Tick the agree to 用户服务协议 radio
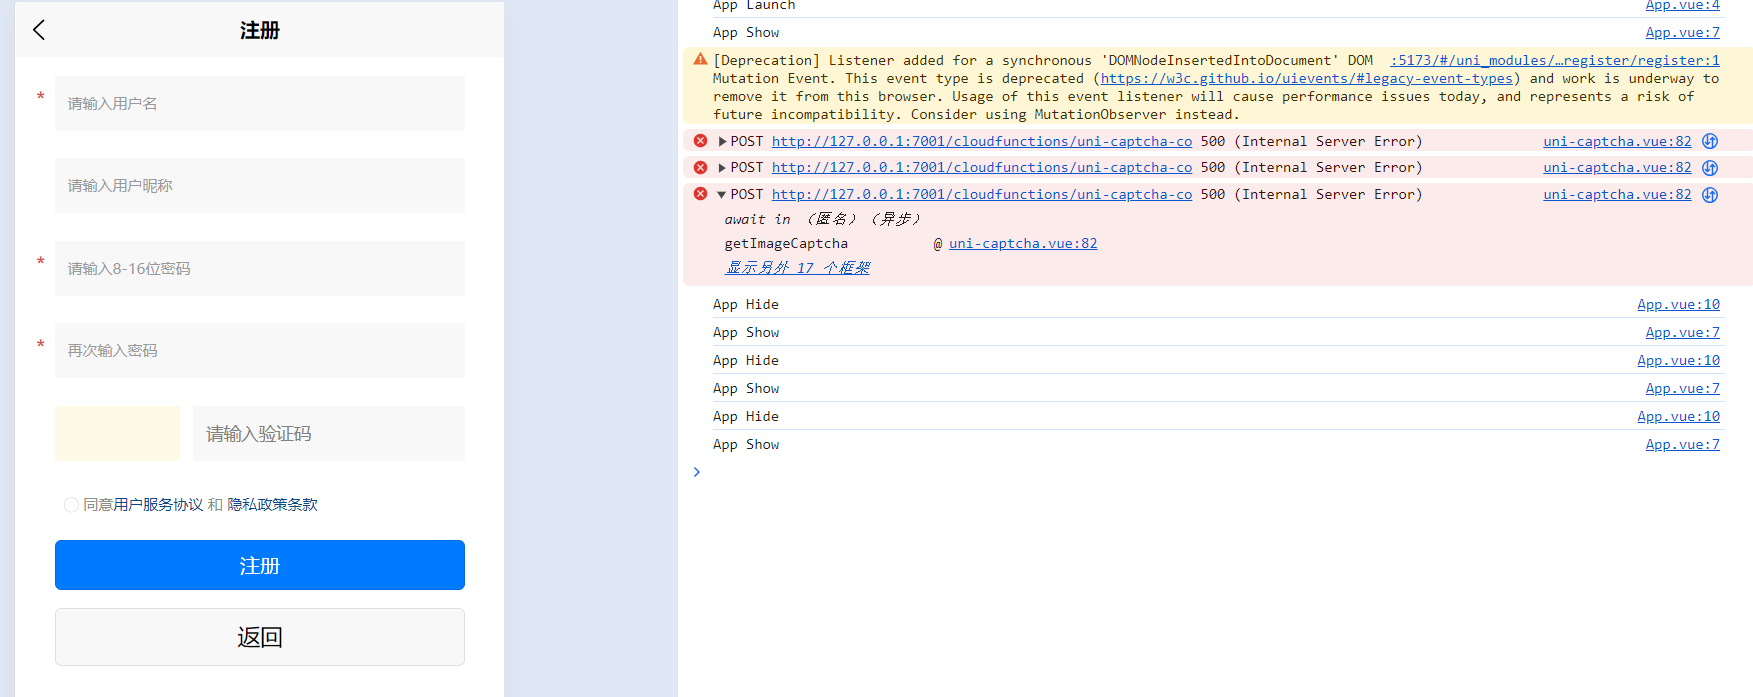Screen dimensions: 1753x697 click(x=71, y=505)
